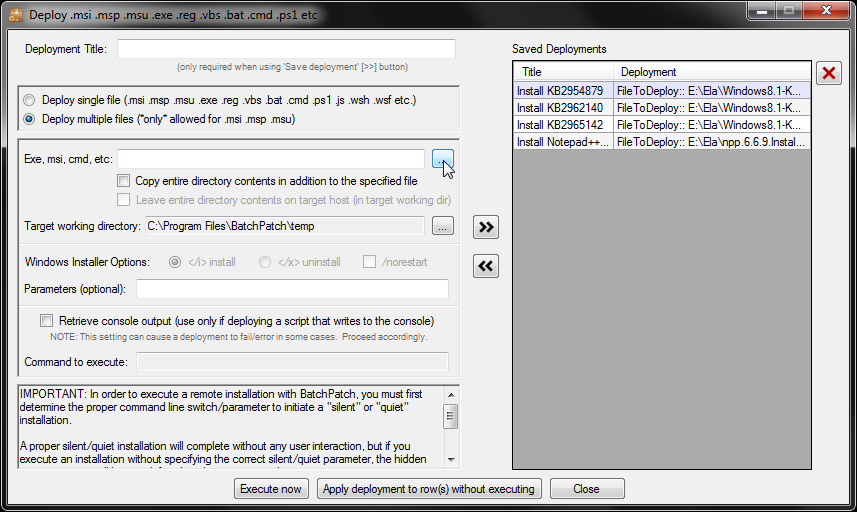
Task: Select the 'Install KB2954879' saved deployment
Action: (x=563, y=91)
